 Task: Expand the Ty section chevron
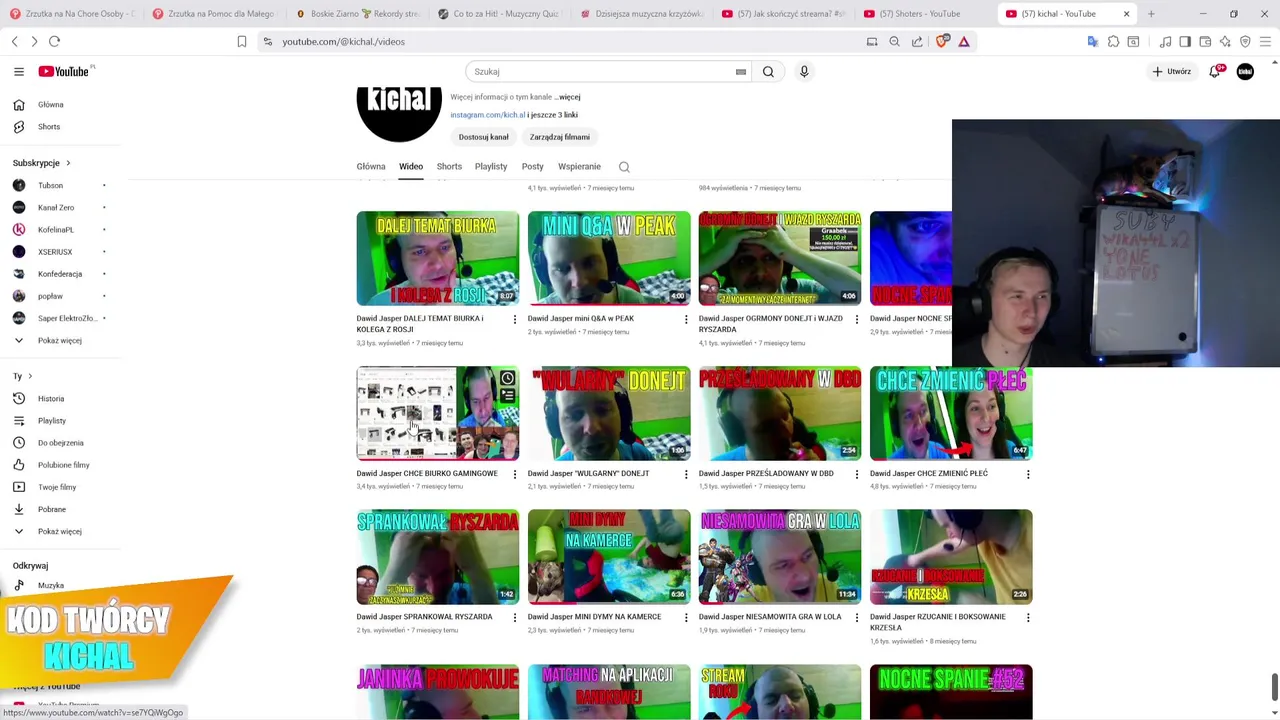30,376
